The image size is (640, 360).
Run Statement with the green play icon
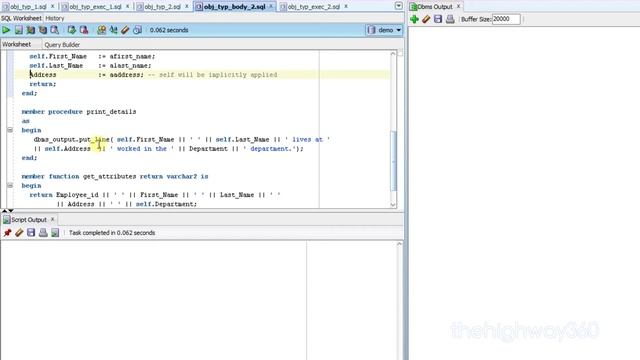pos(6,30)
